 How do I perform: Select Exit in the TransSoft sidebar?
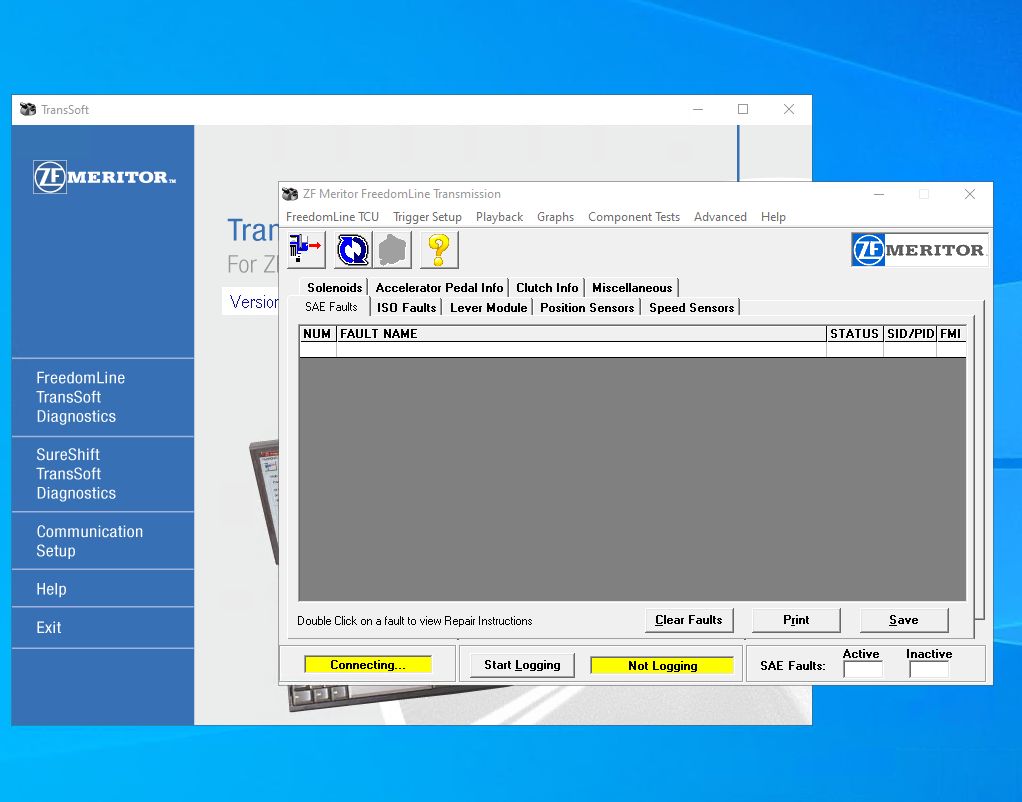(x=50, y=627)
